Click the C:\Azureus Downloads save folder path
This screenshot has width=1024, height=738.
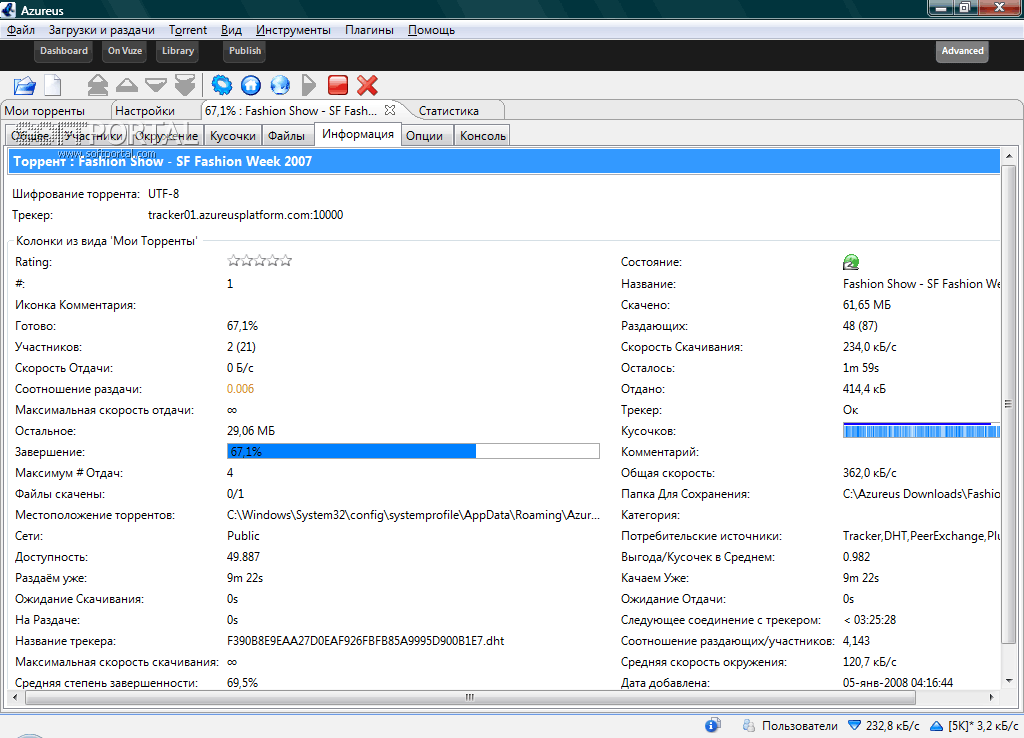921,494
